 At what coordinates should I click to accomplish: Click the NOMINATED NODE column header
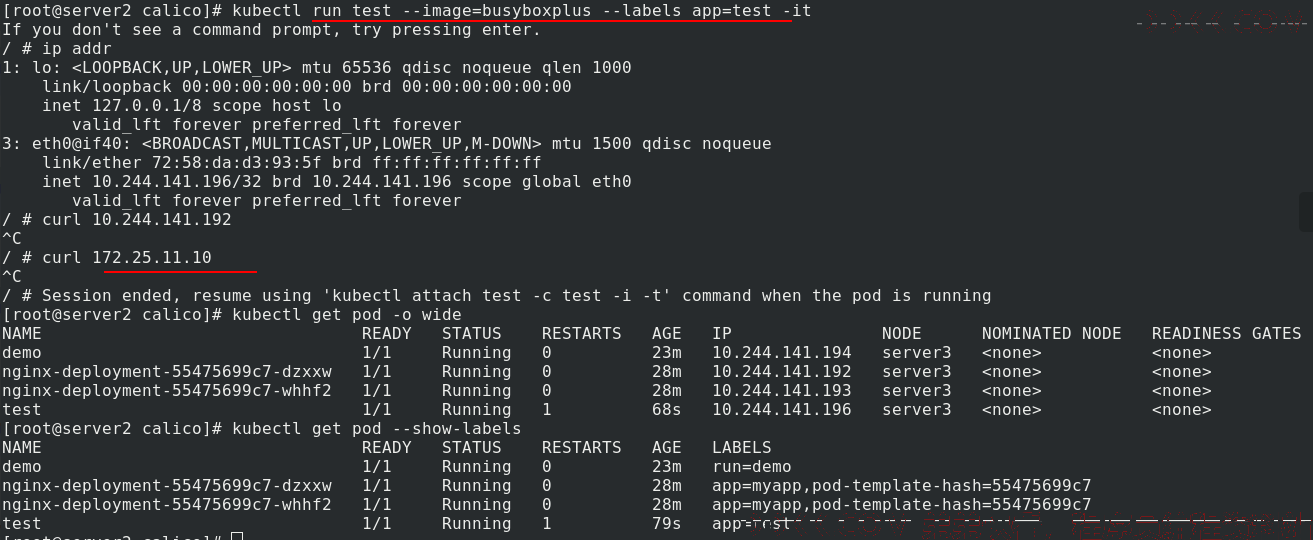(x=1052, y=334)
